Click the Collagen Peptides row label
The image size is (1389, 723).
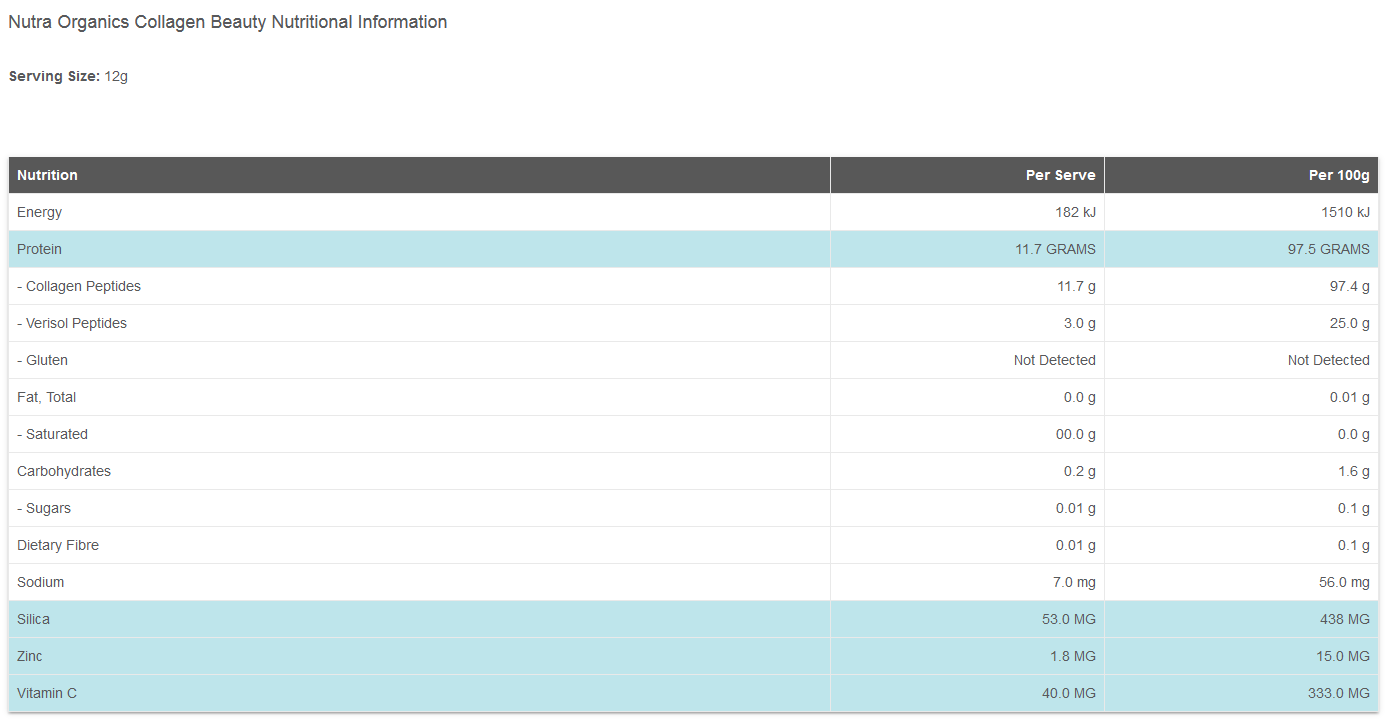pos(79,286)
